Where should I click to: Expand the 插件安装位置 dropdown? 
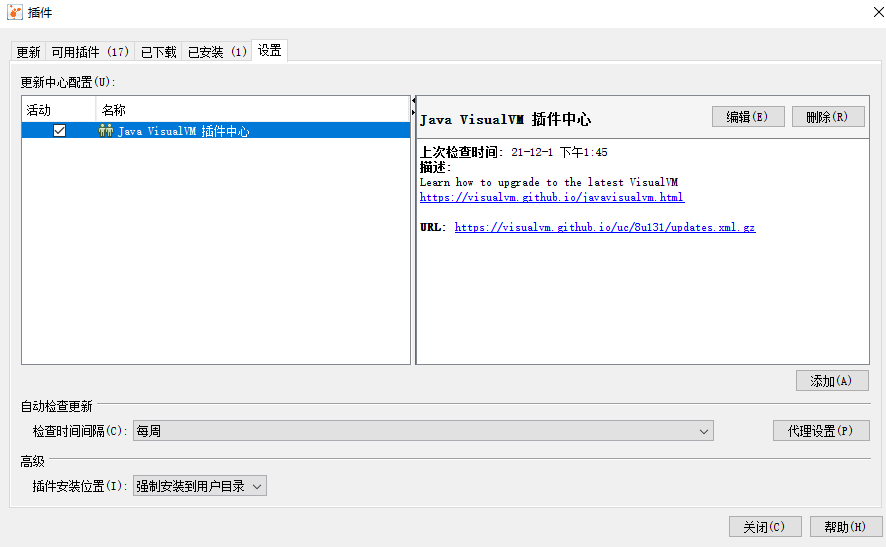click(x=199, y=486)
